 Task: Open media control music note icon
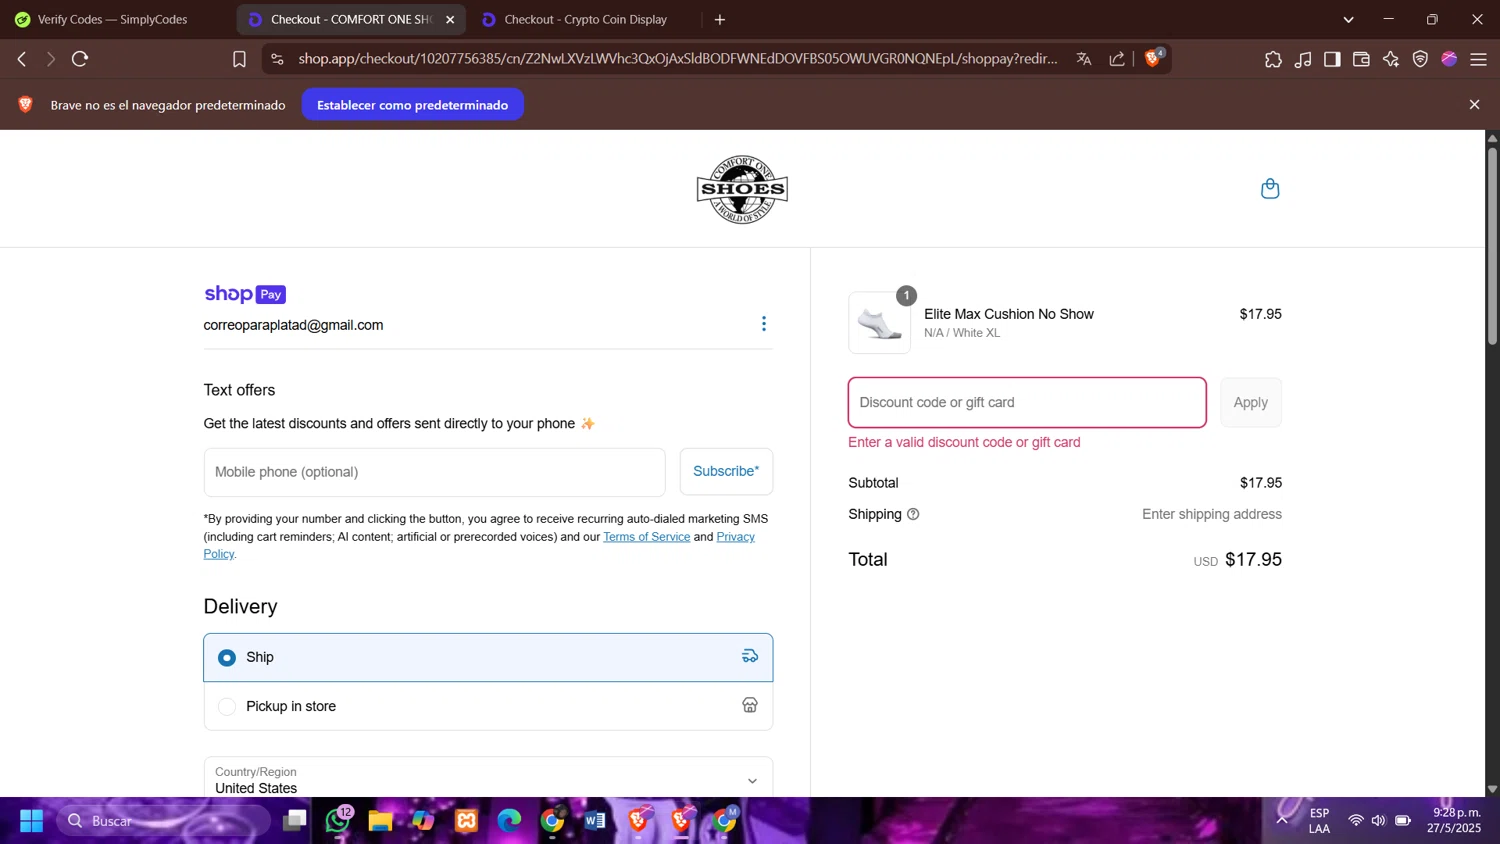[1303, 59]
